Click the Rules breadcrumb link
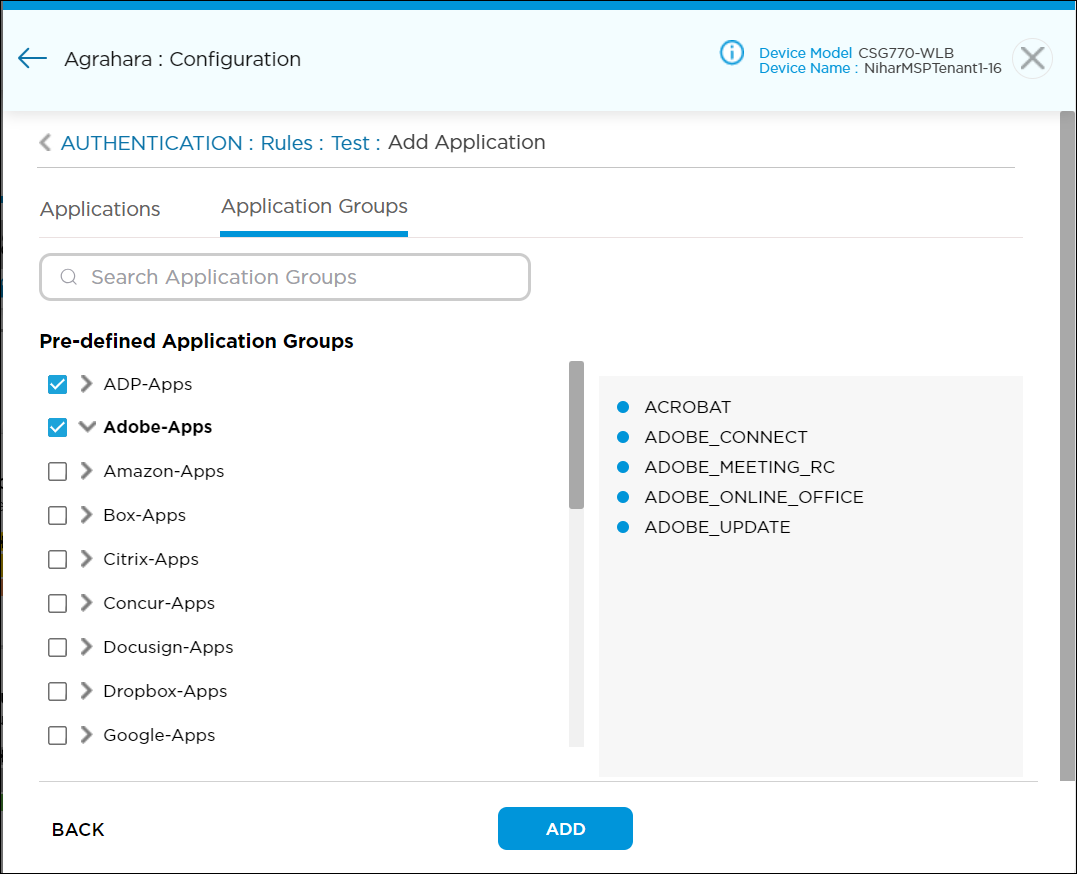 coord(287,142)
